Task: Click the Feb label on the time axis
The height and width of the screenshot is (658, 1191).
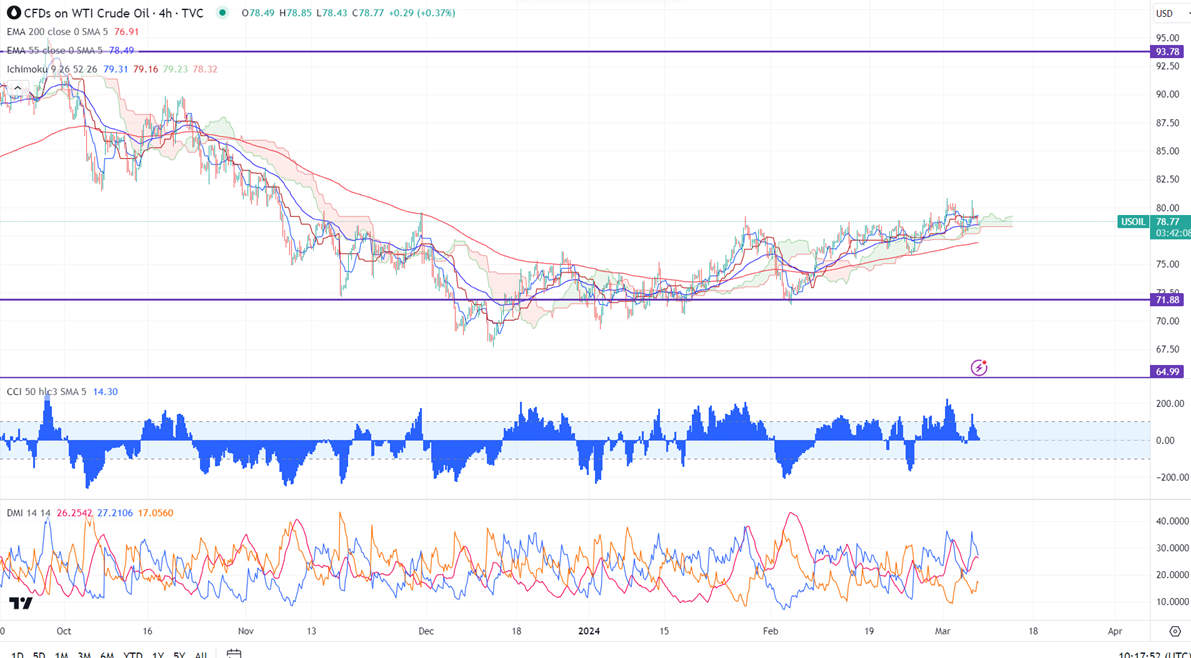Action: (772, 631)
